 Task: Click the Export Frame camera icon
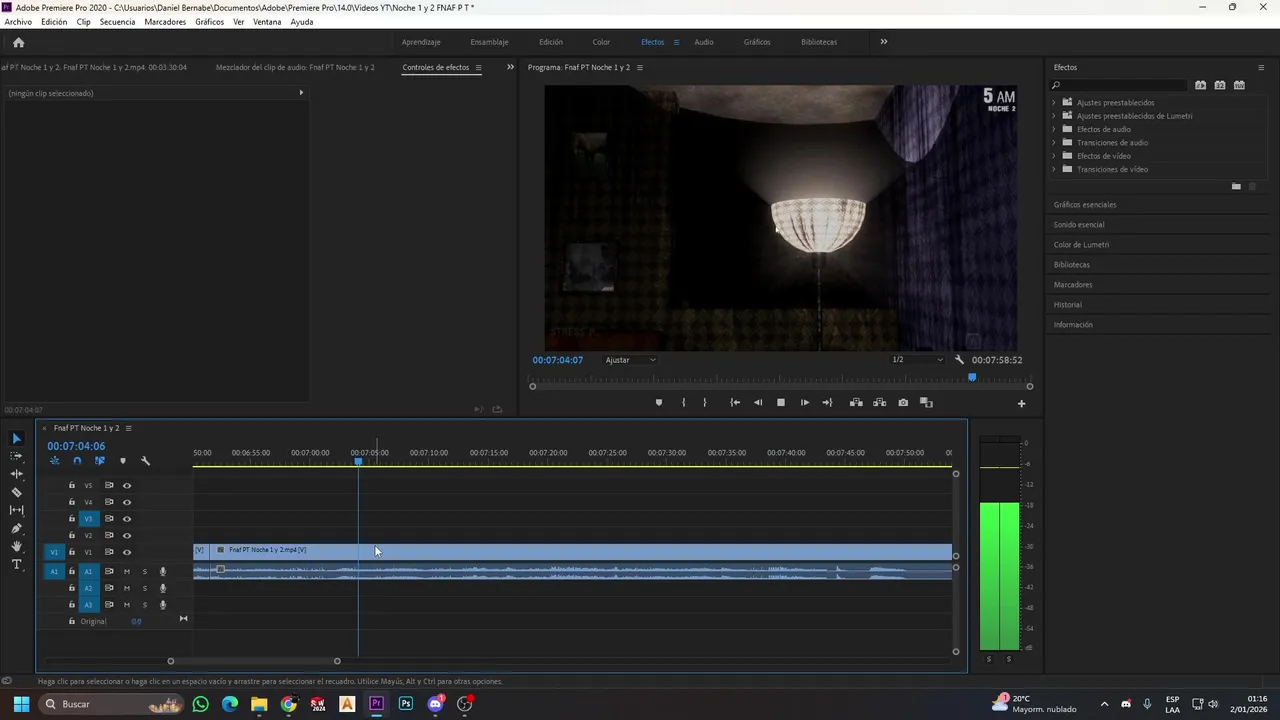pyautogui.click(x=903, y=403)
